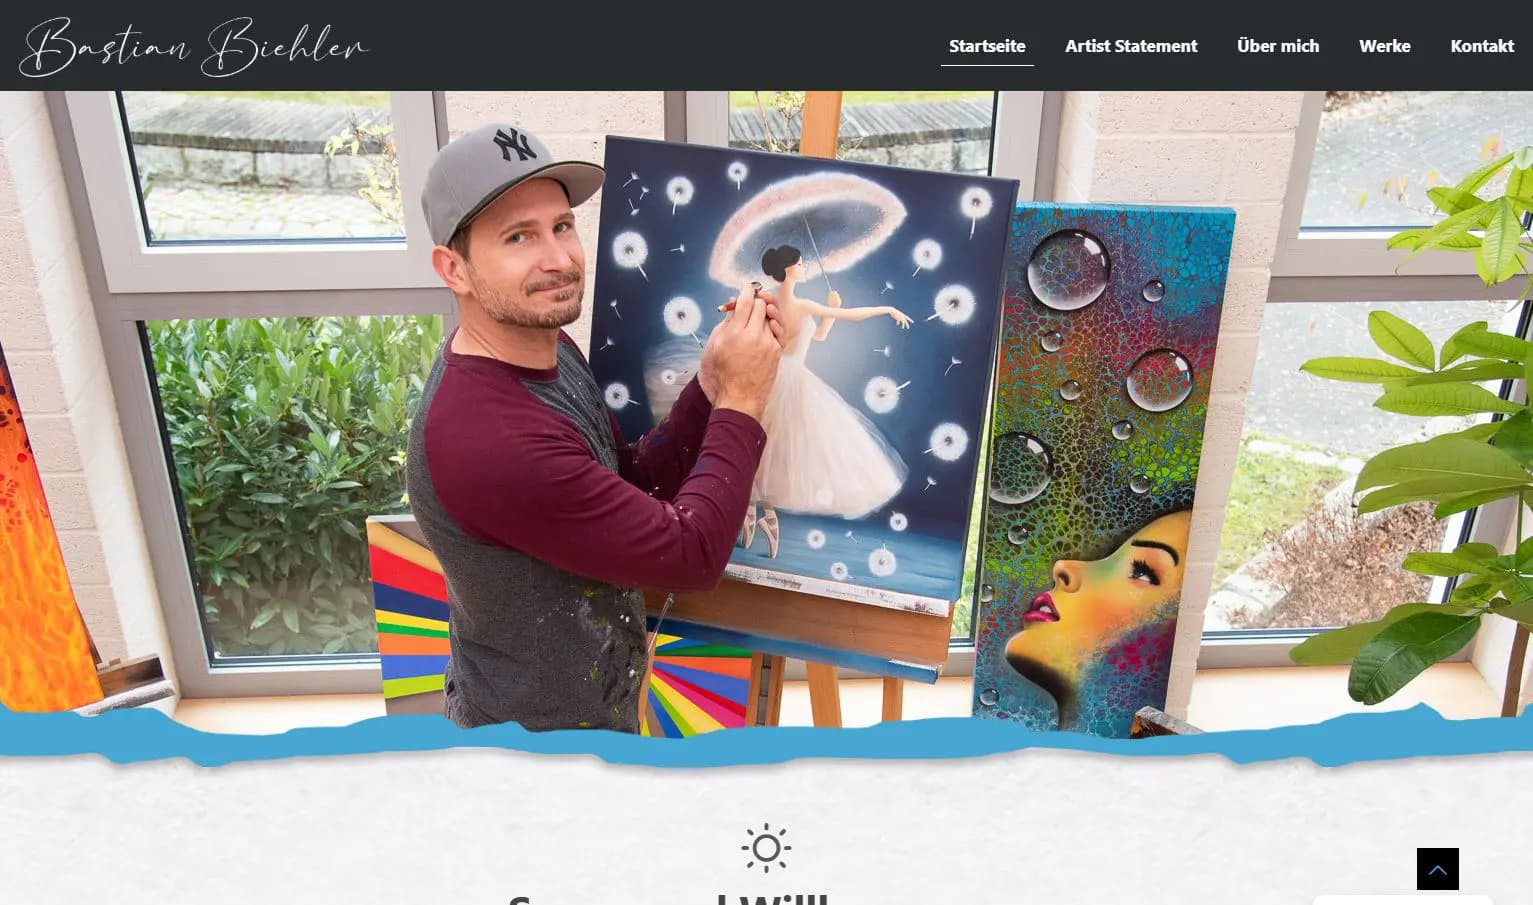The height and width of the screenshot is (905, 1533).
Task: Click the sun icon above the heading
Action: [766, 849]
